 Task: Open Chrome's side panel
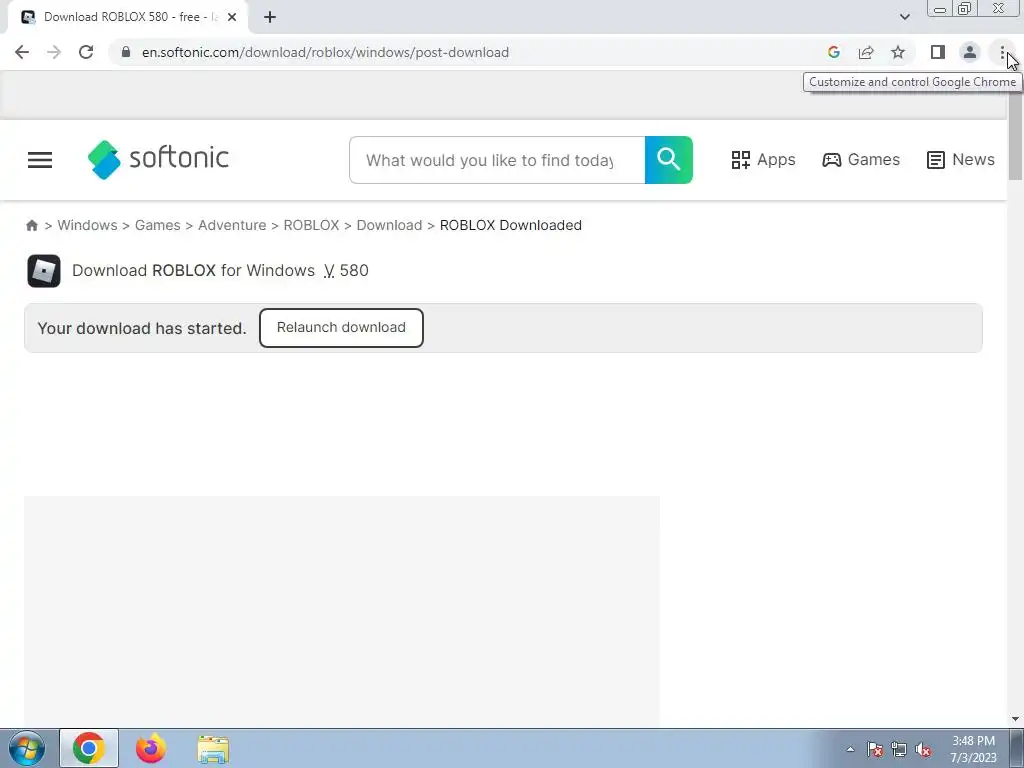[x=938, y=52]
